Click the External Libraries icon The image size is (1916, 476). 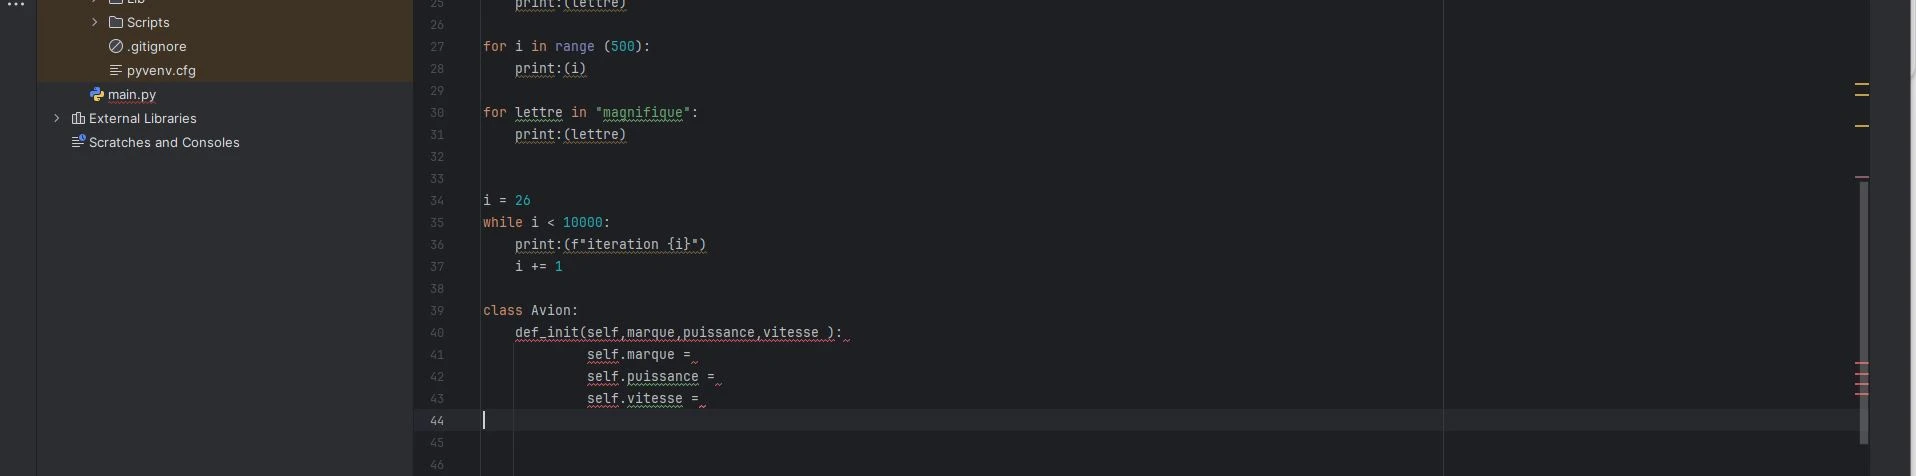tap(78, 118)
